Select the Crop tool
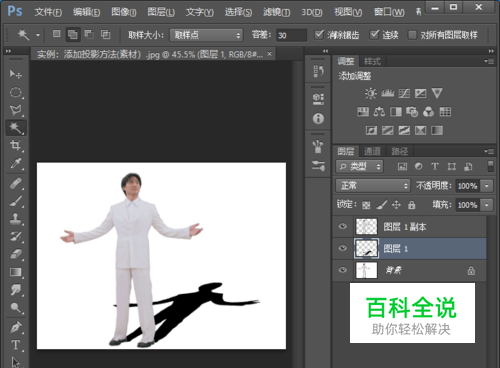The image size is (500, 368). coord(15,145)
